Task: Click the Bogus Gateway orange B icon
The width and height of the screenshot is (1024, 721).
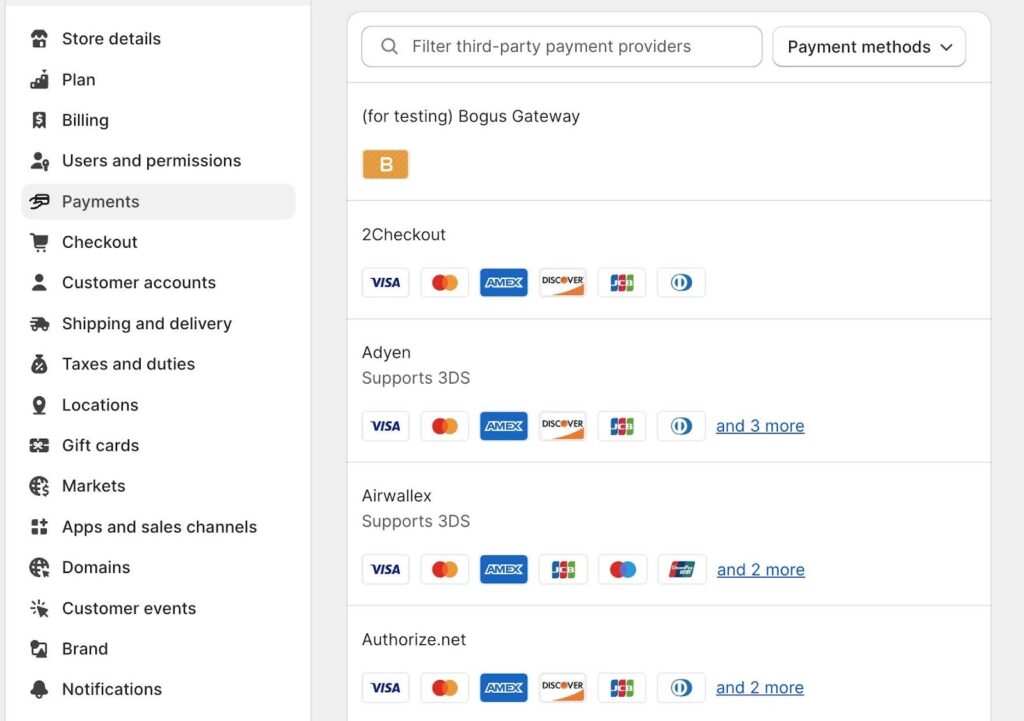Action: tap(385, 165)
